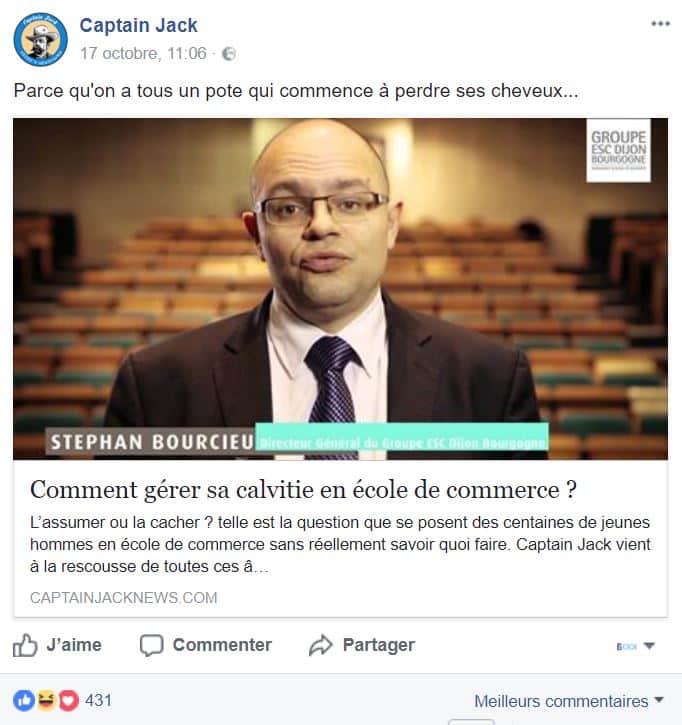Expand the Meilleurs commentaires sort dropdown
The width and height of the screenshot is (682, 725).
[x=569, y=701]
